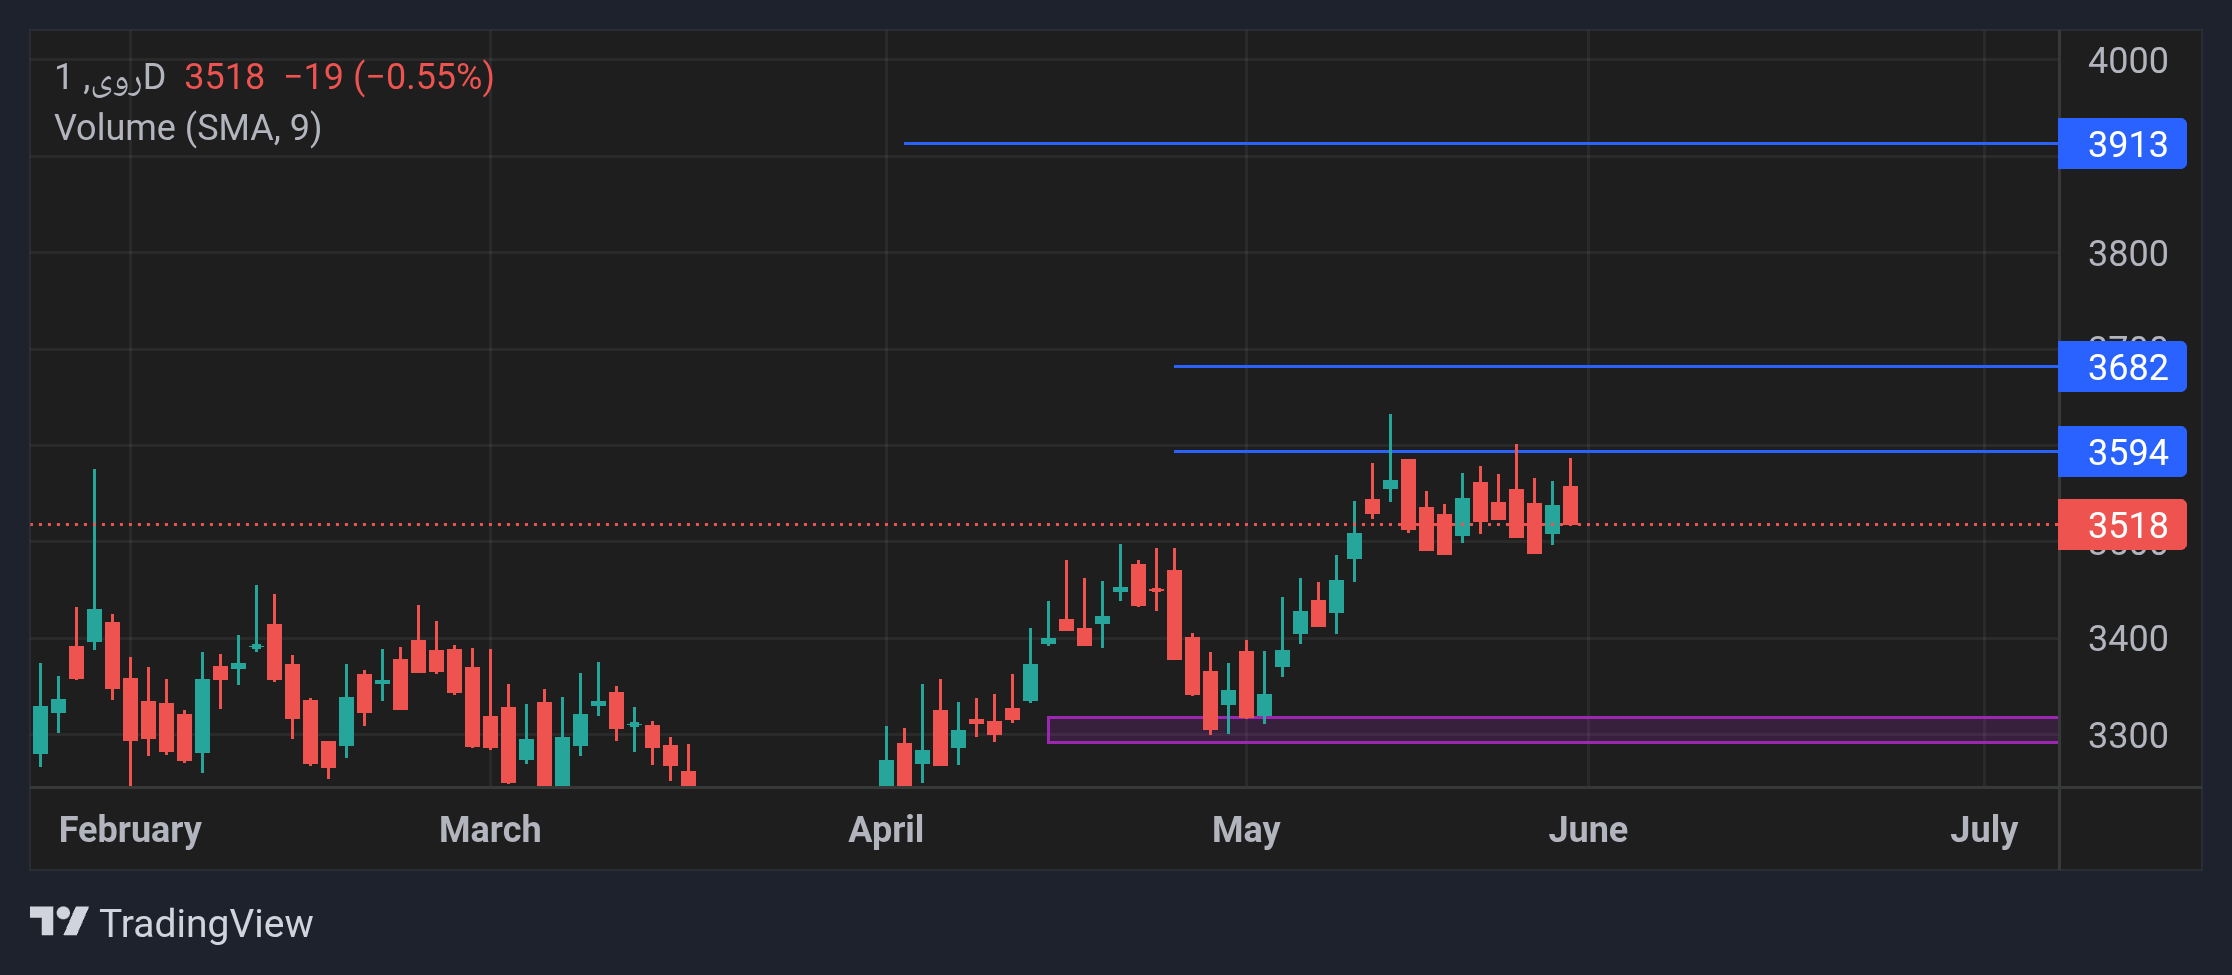The height and width of the screenshot is (975, 2232).
Task: Select the blue horizontal line at 3913
Action: tap(1481, 144)
